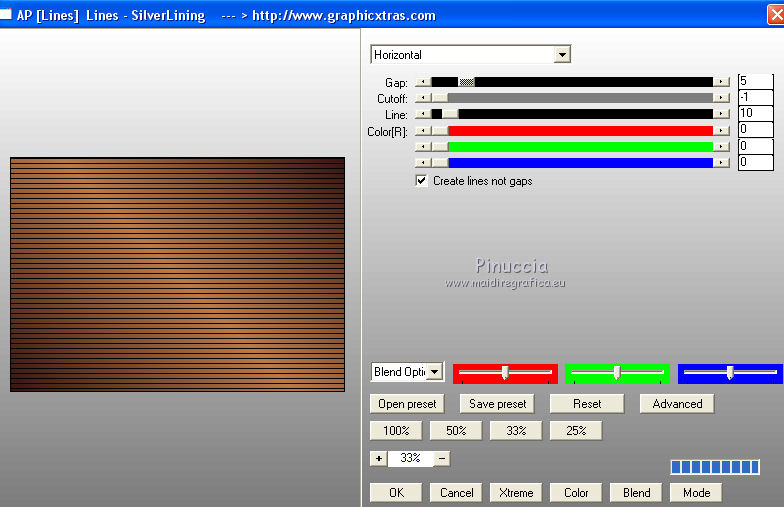Click left arrow of Gap slider
This screenshot has height=507, width=784.
pyautogui.click(x=421, y=82)
